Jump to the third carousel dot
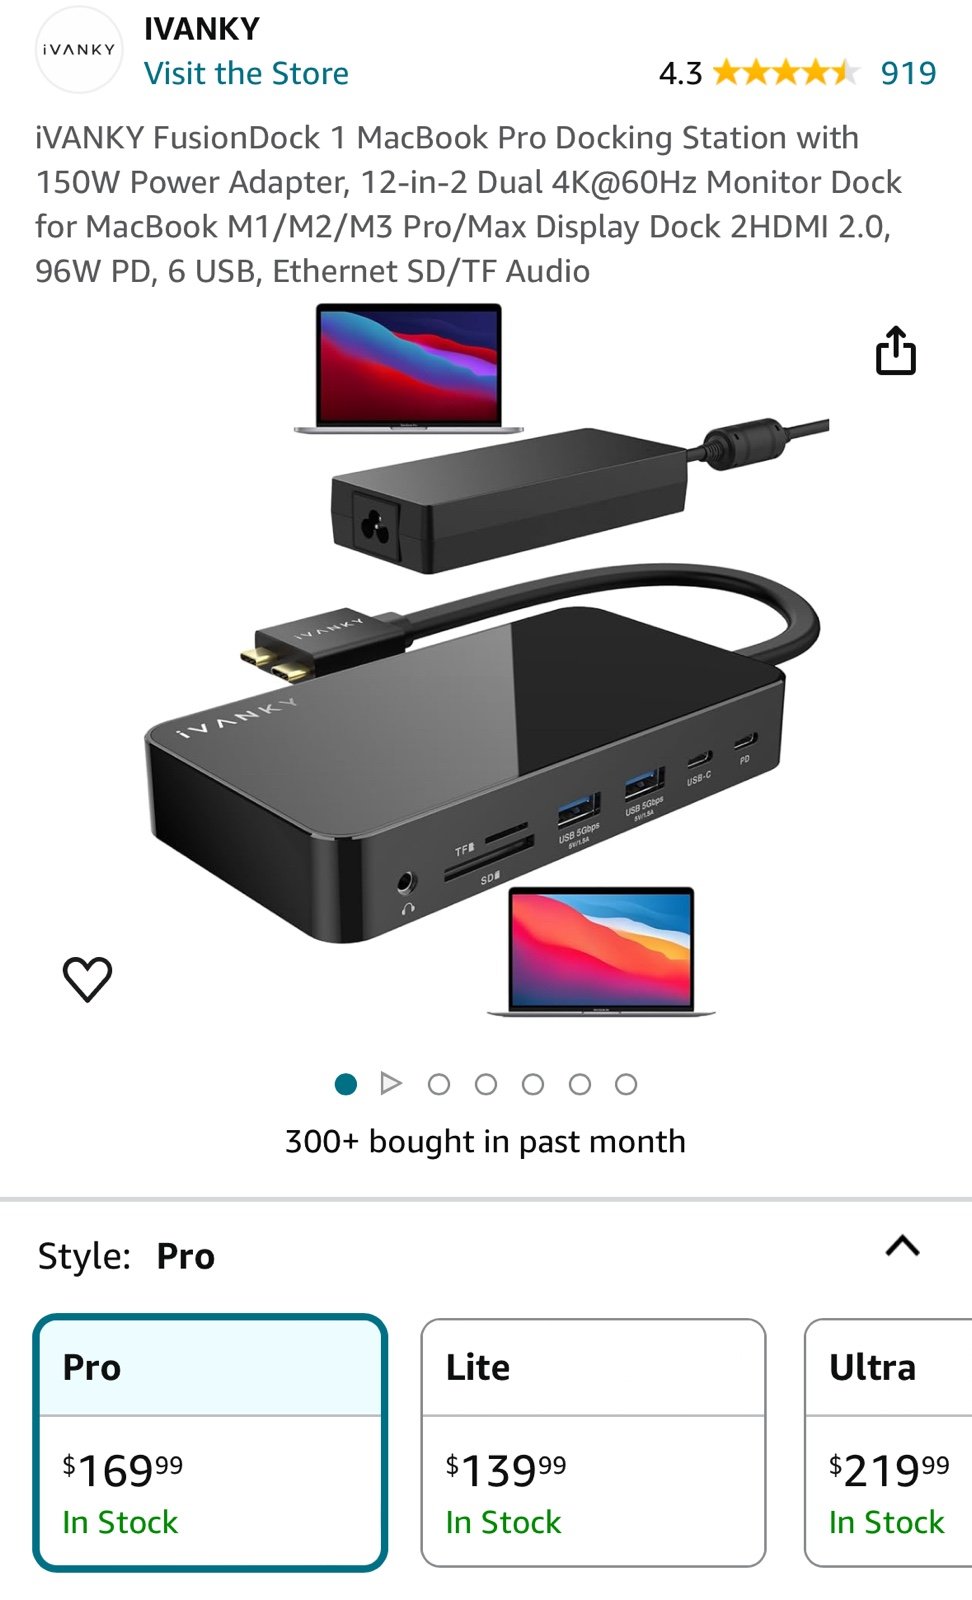 point(486,1084)
